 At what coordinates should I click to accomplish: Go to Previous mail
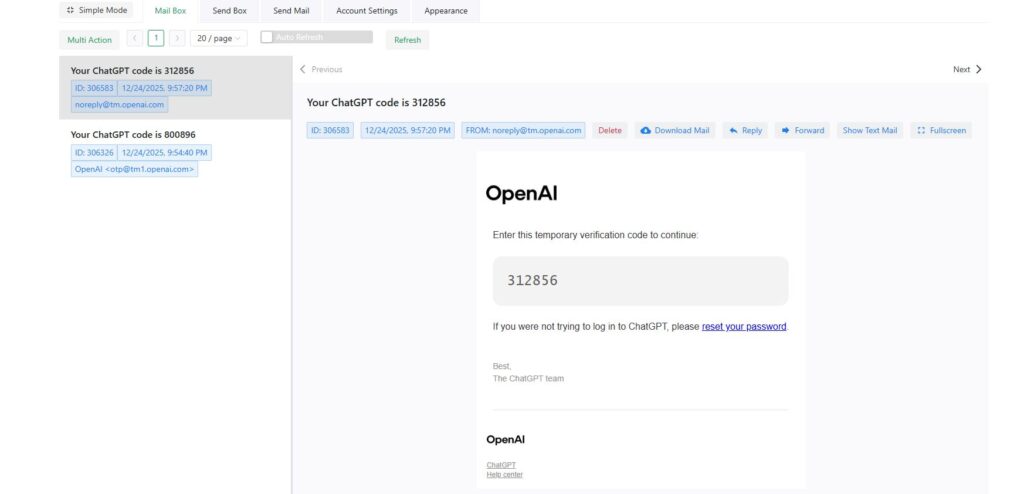click(321, 69)
